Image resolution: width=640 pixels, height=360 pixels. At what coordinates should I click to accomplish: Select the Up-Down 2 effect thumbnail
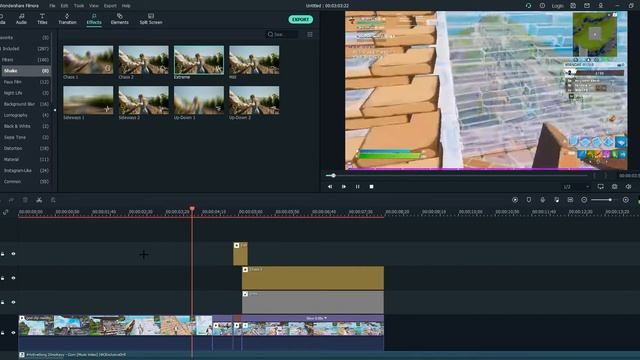point(254,100)
